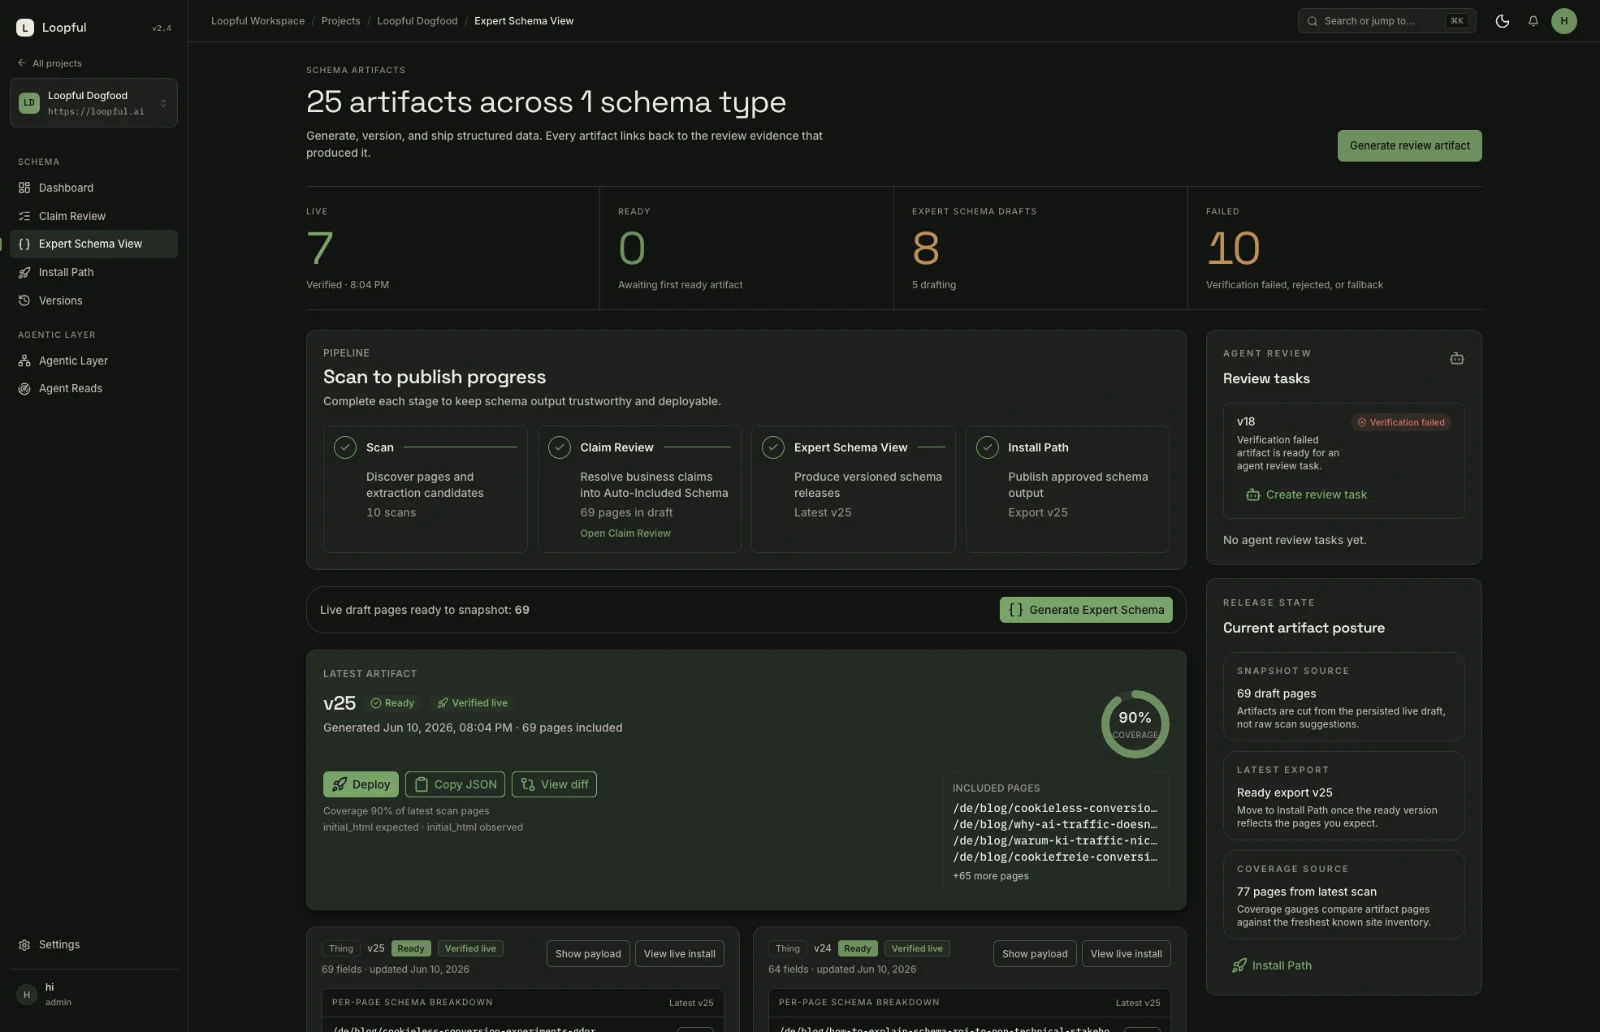1600x1032 pixels.
Task: Click the Latest v25 label in v24 breakdown
Action: pos(1138,1003)
